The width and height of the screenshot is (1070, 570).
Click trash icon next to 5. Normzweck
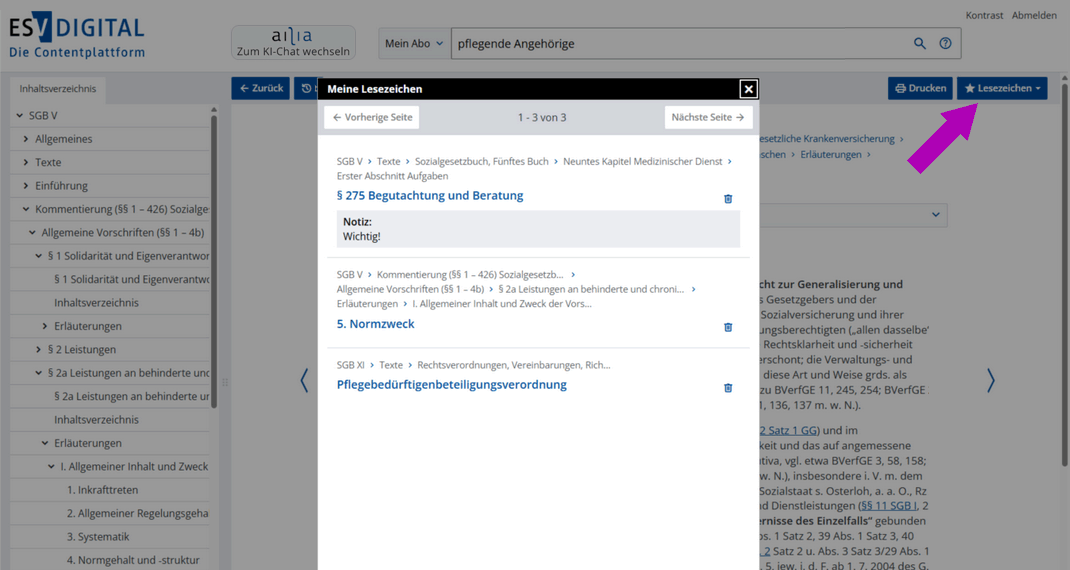[x=728, y=327]
